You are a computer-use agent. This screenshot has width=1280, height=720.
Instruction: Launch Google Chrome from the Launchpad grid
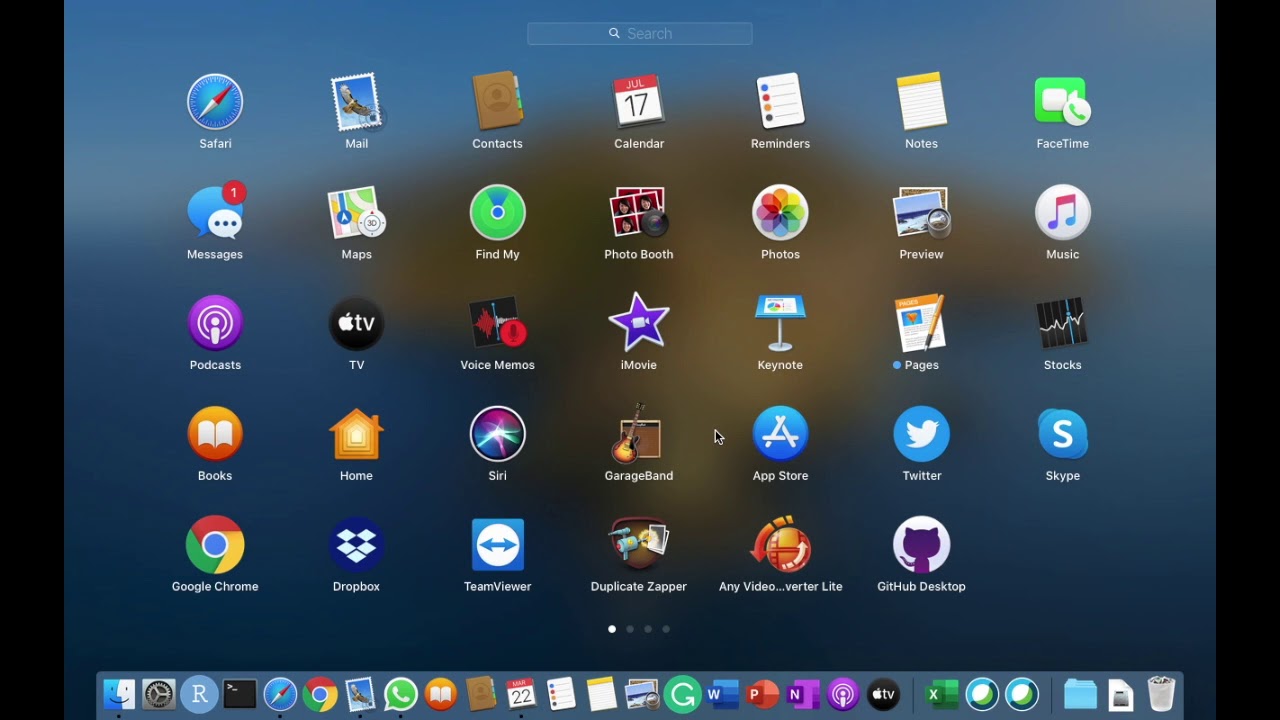(x=215, y=545)
